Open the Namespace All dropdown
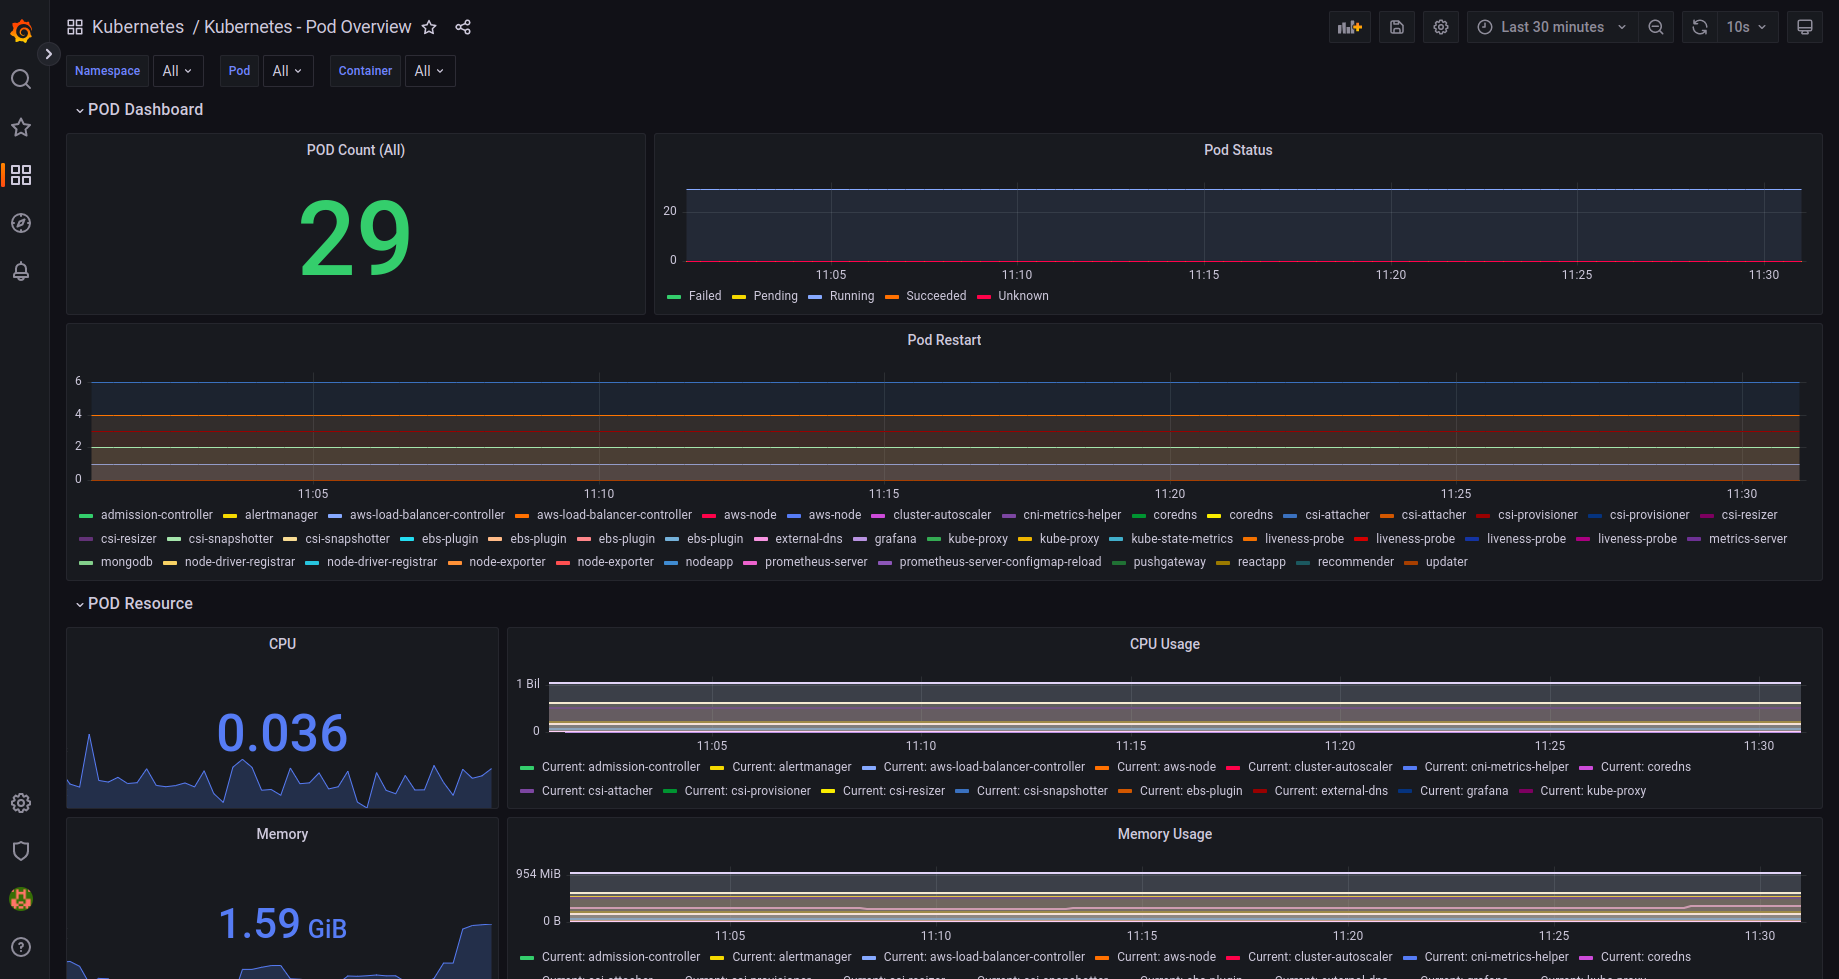 coord(177,71)
